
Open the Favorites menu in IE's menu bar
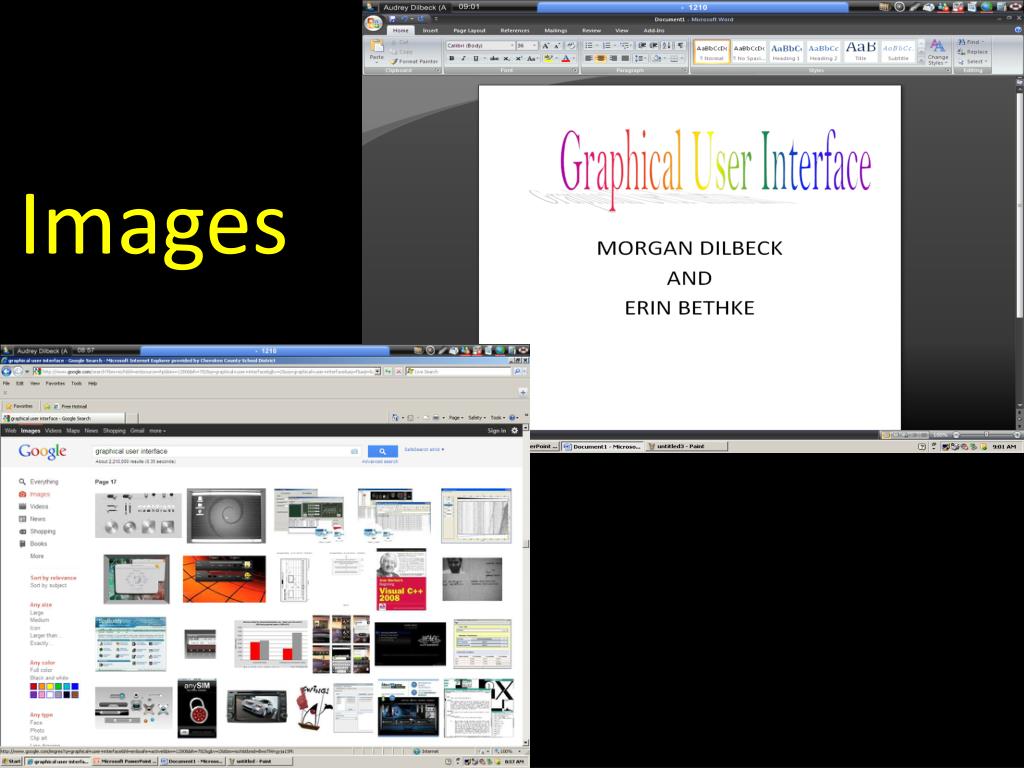click(x=55, y=384)
